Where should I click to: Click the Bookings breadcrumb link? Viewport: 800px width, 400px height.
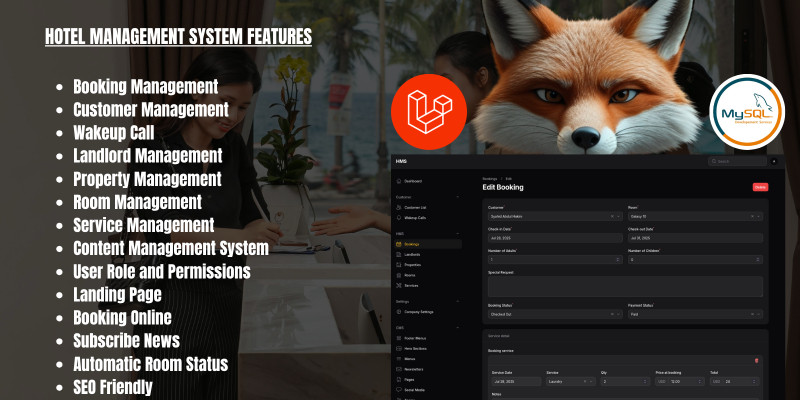(490, 178)
